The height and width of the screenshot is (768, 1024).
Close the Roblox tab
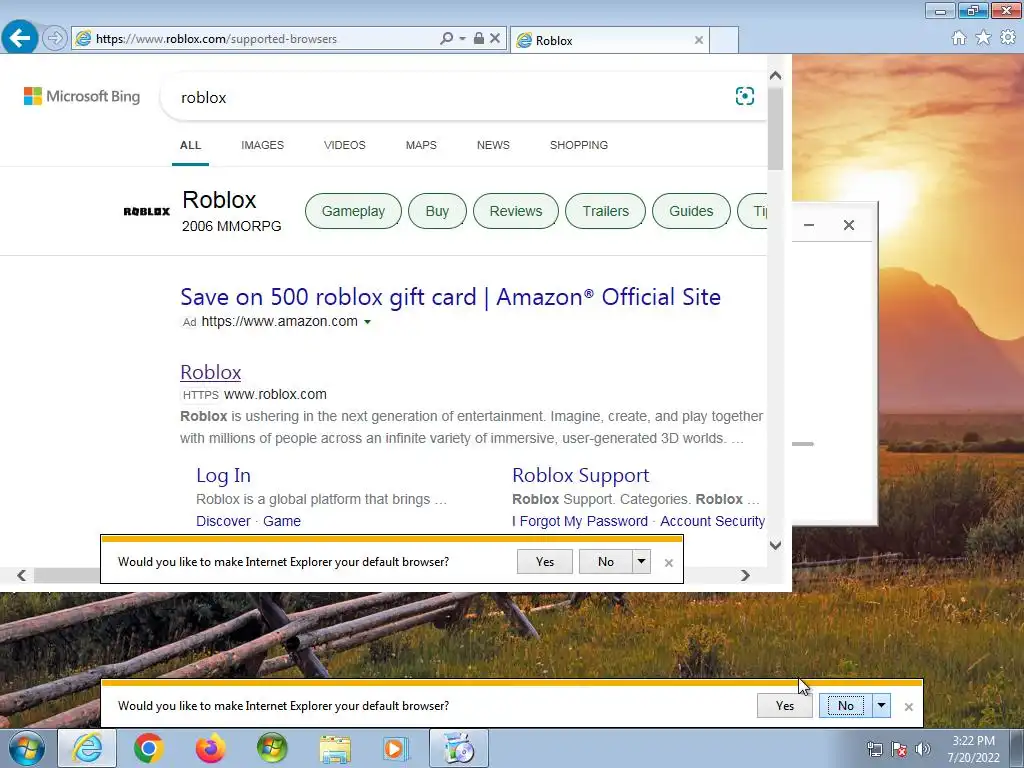coord(699,40)
